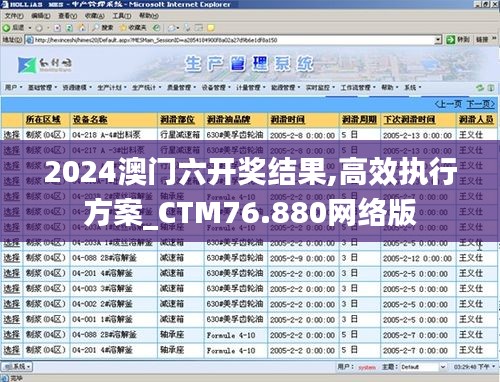This screenshot has width=500, height=382.
Task: Open the 帮助(H) browser menu
Action: click(x=148, y=16)
